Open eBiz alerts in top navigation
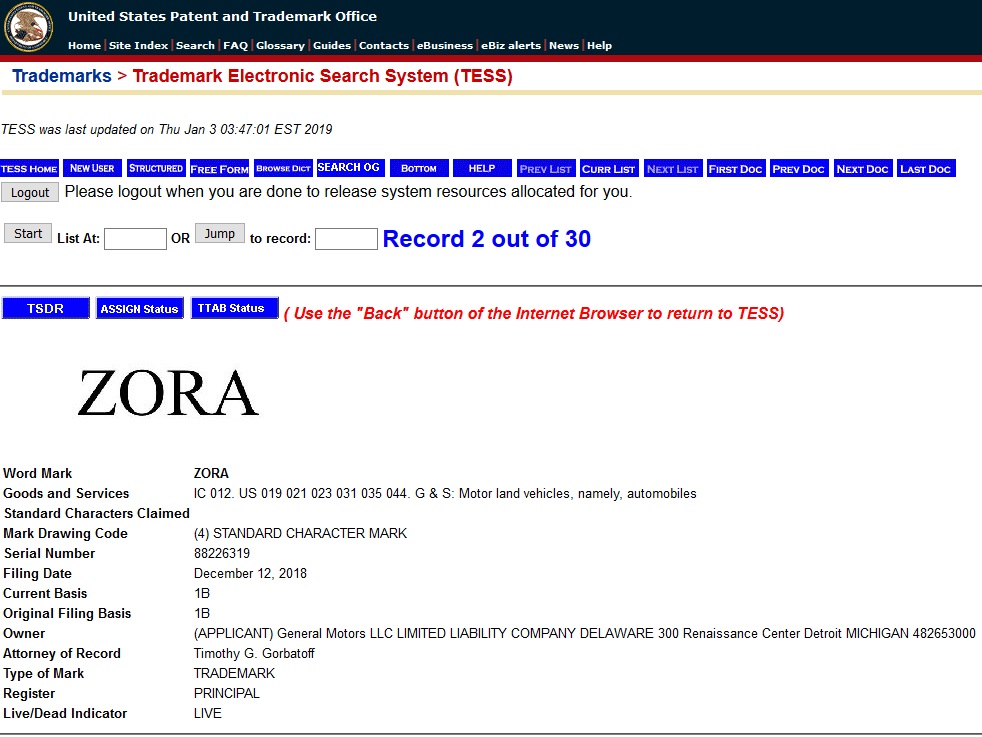Screen dimensions: 982x737 (x=512, y=46)
